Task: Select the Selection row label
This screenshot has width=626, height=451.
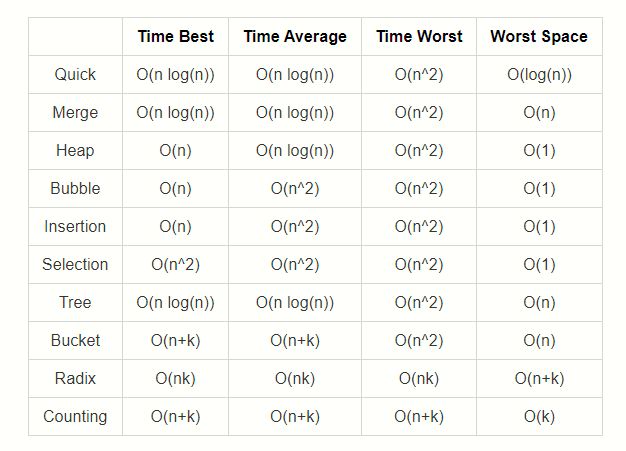Action: click(75, 265)
